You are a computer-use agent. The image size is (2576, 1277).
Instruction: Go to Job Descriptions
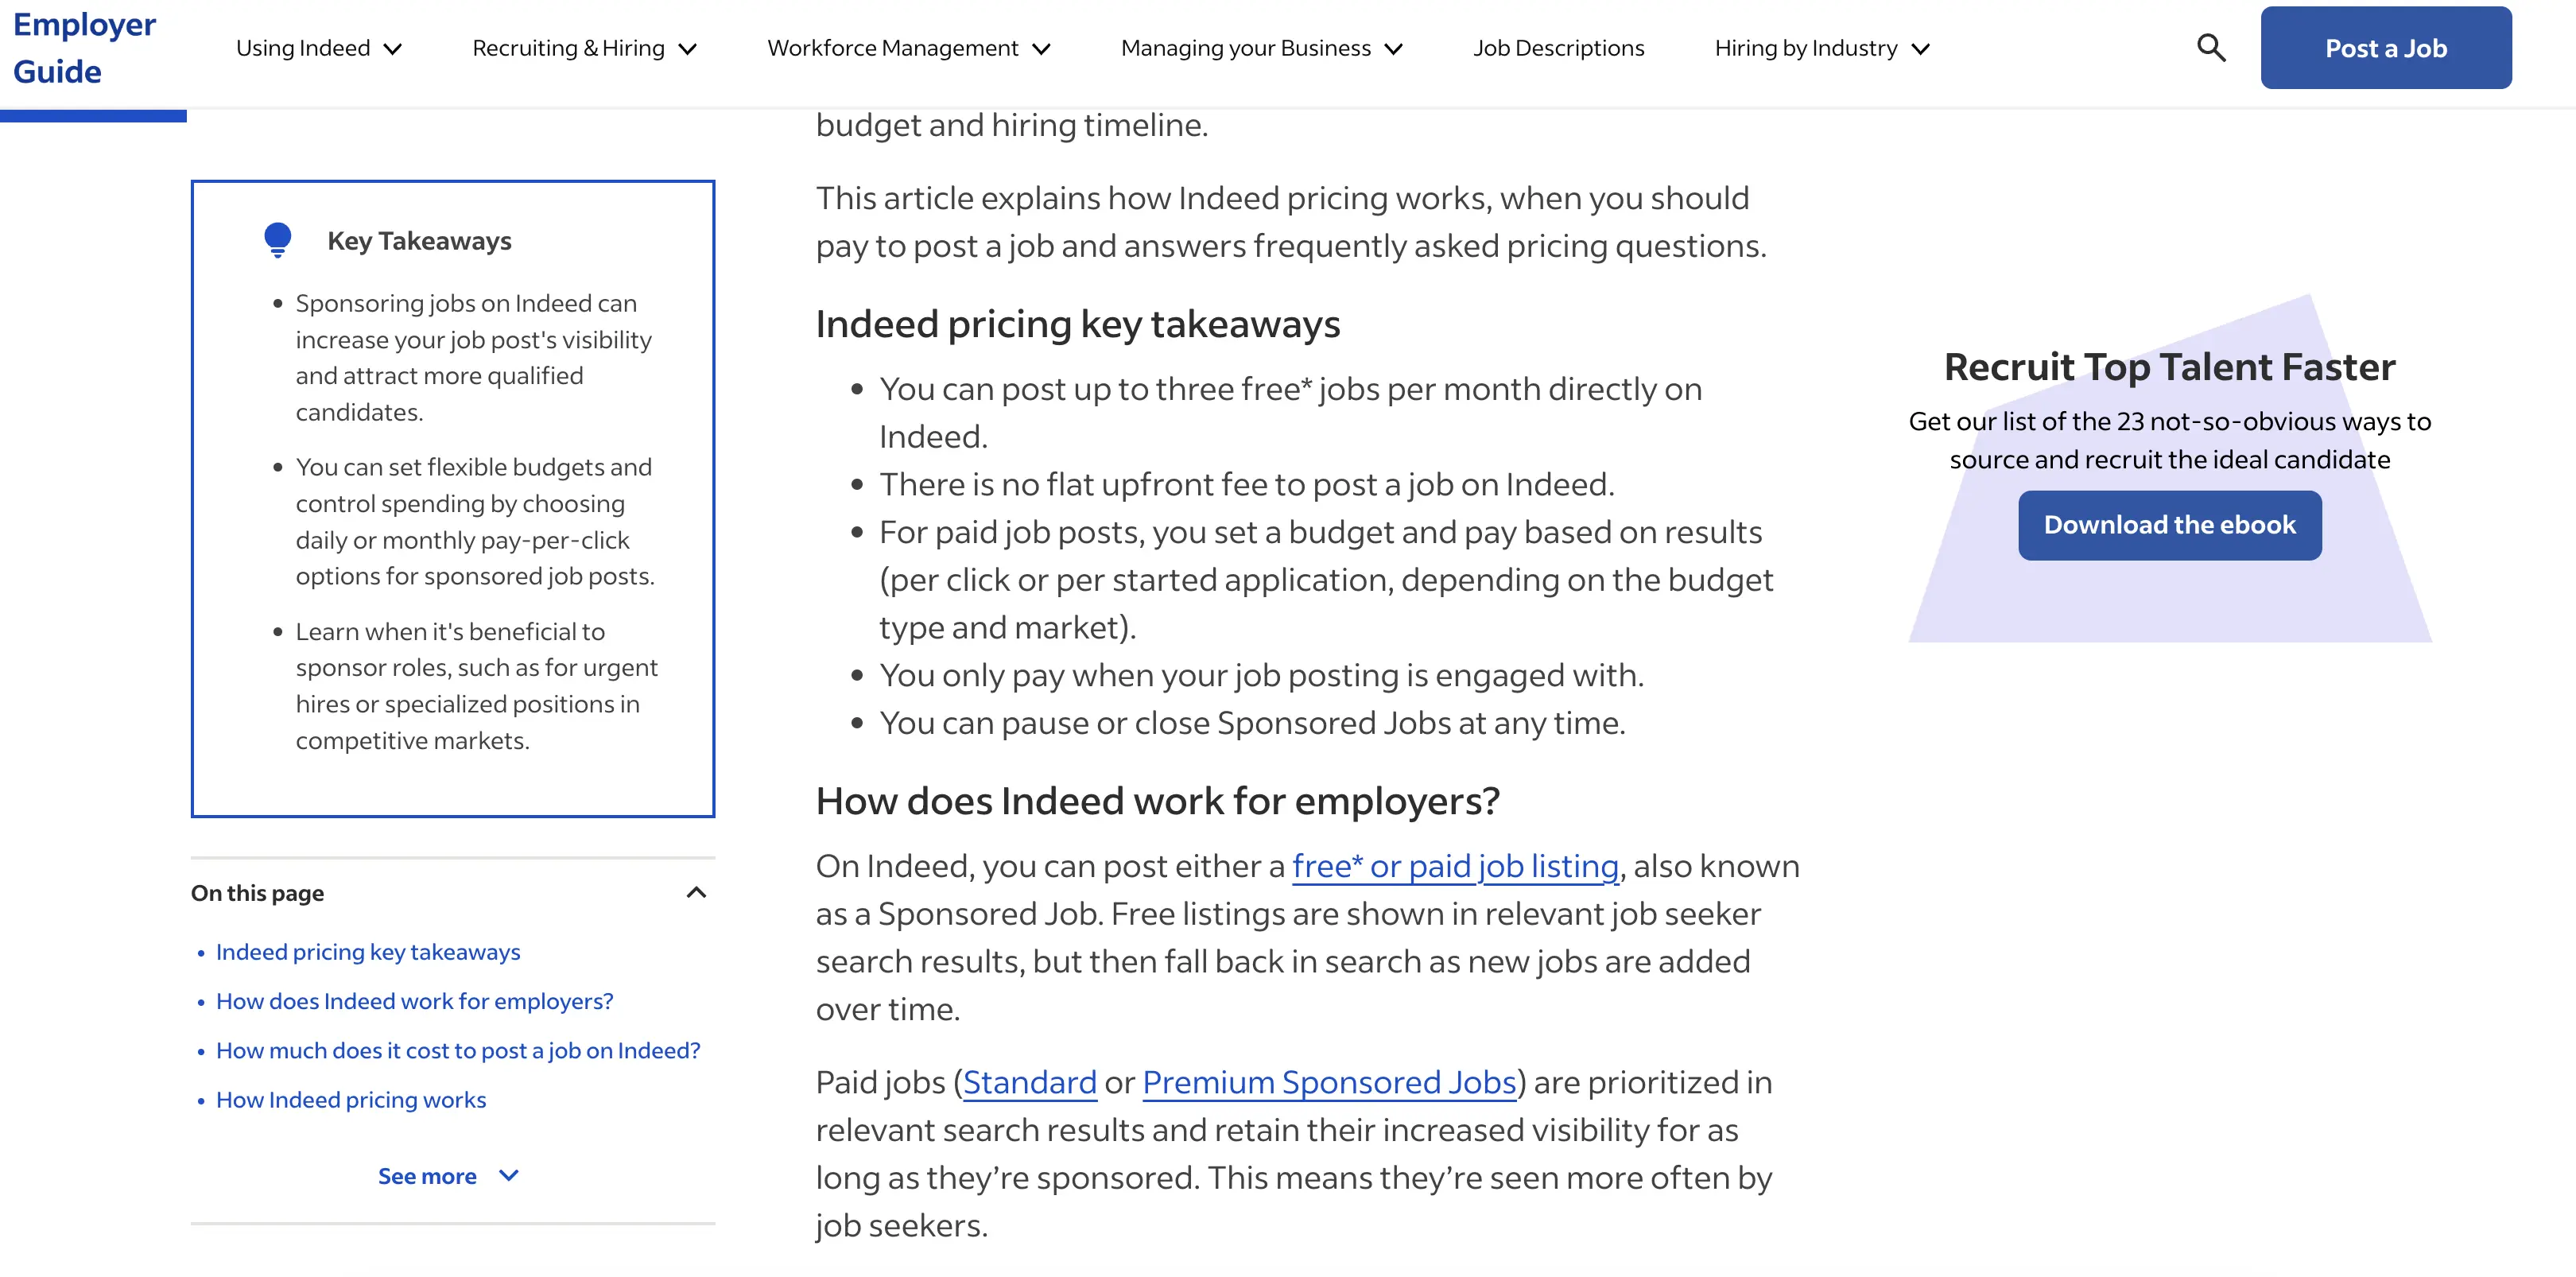tap(1558, 48)
